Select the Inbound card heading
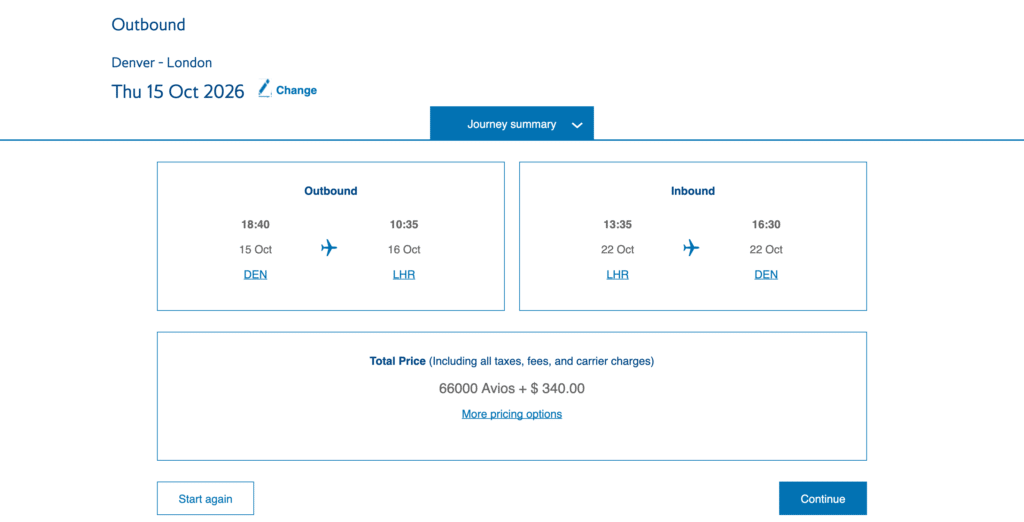 coord(692,191)
